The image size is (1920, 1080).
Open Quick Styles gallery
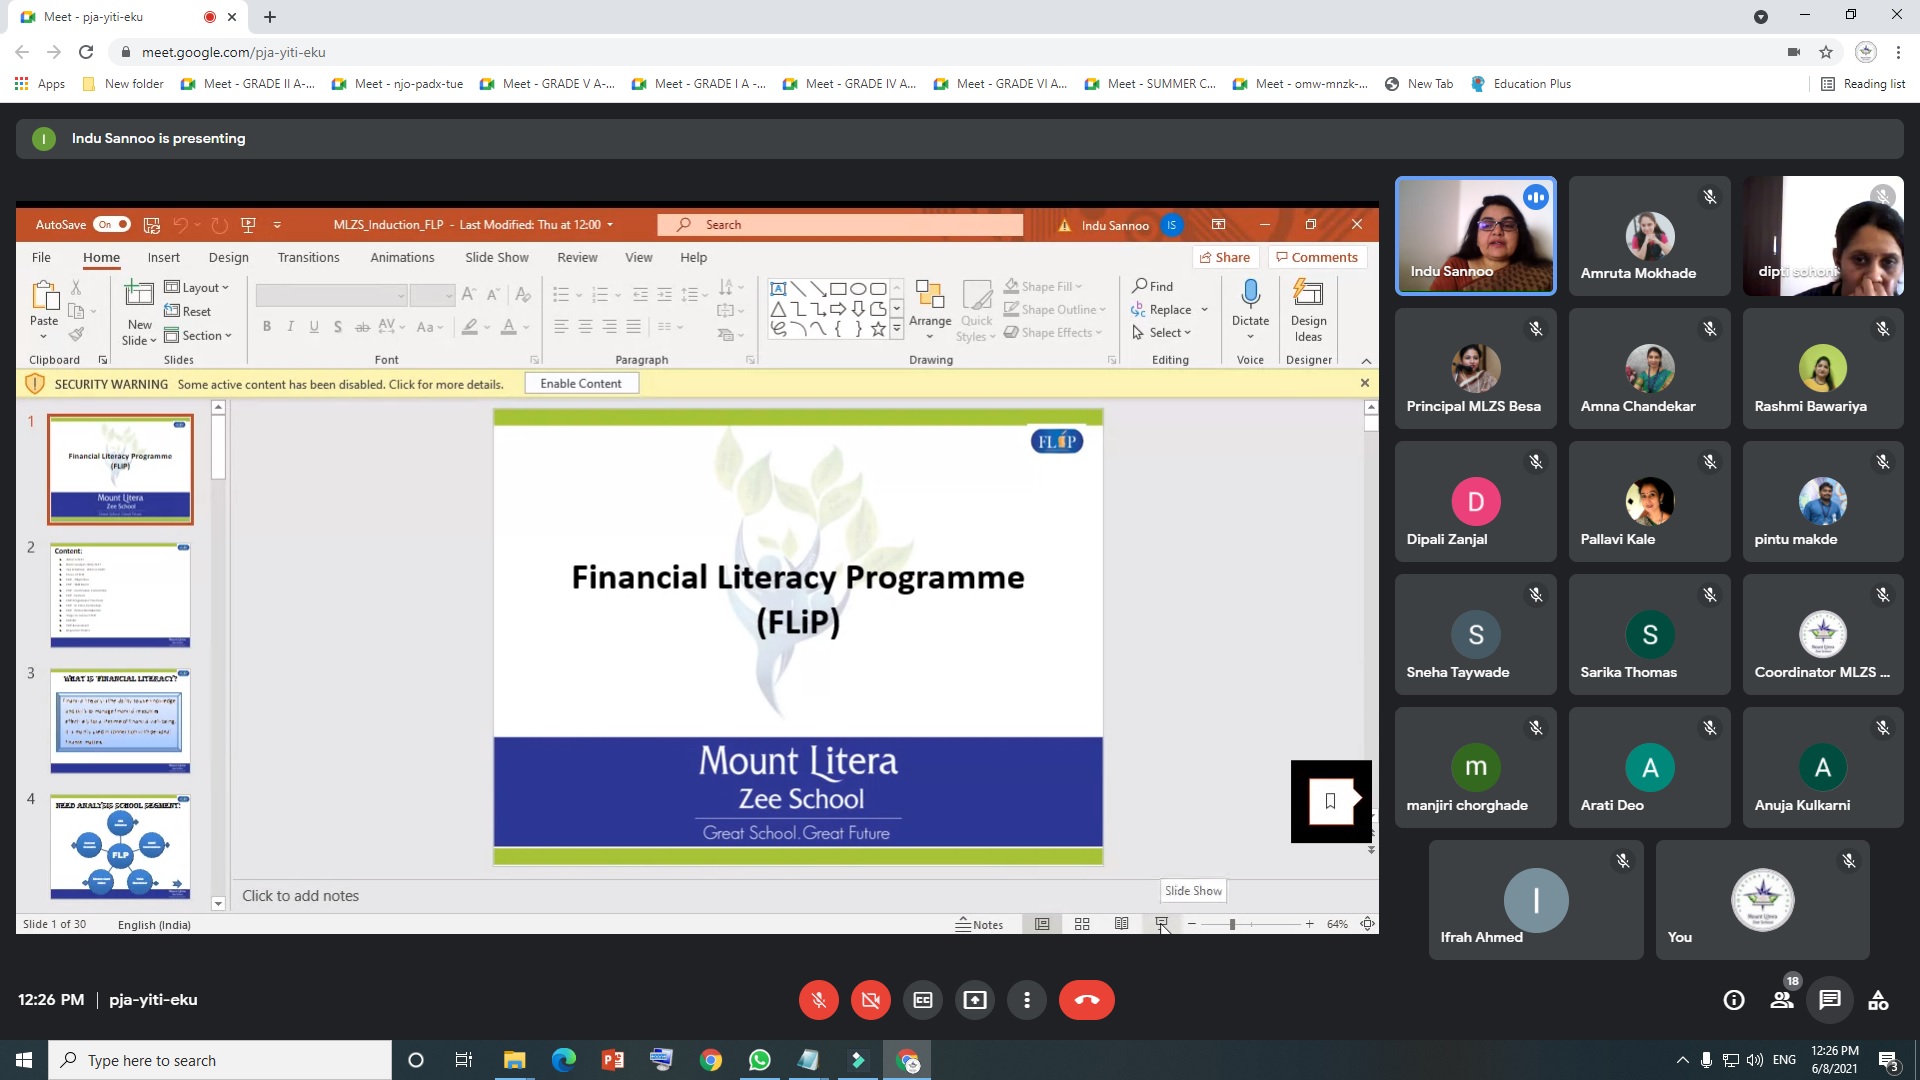[x=977, y=310]
